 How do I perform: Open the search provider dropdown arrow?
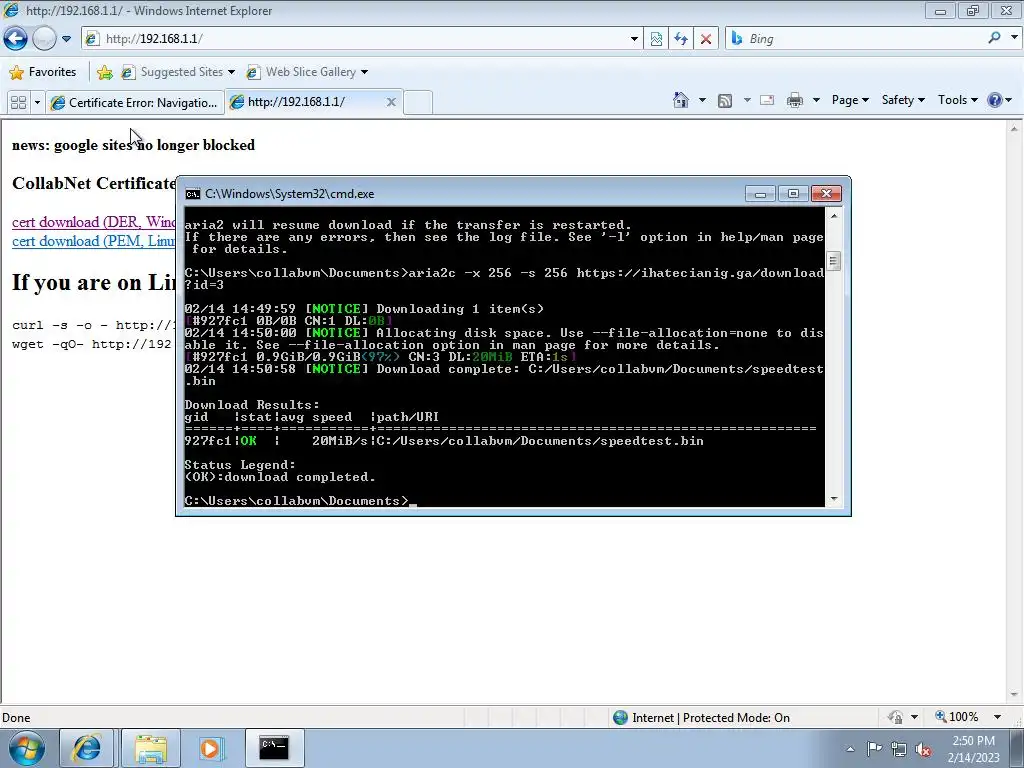[1014, 38]
